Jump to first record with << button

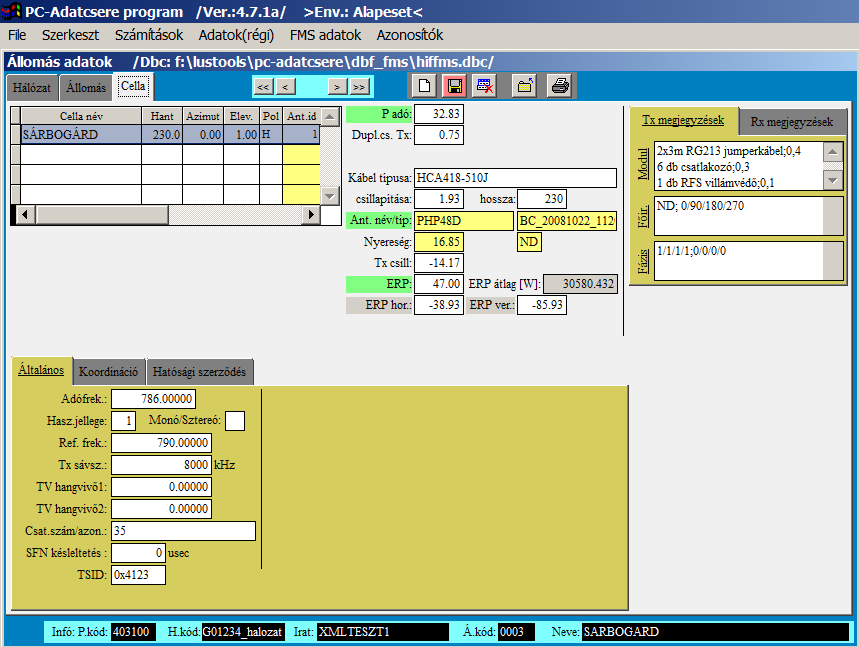click(264, 87)
